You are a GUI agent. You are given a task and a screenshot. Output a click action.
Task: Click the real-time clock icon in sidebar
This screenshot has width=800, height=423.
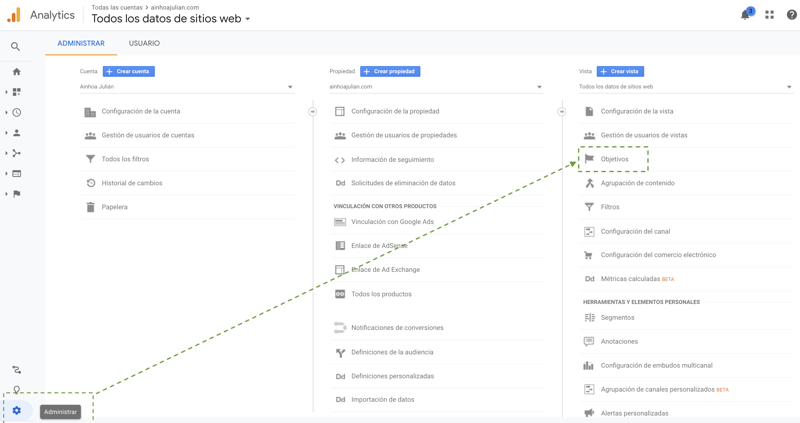[16, 113]
